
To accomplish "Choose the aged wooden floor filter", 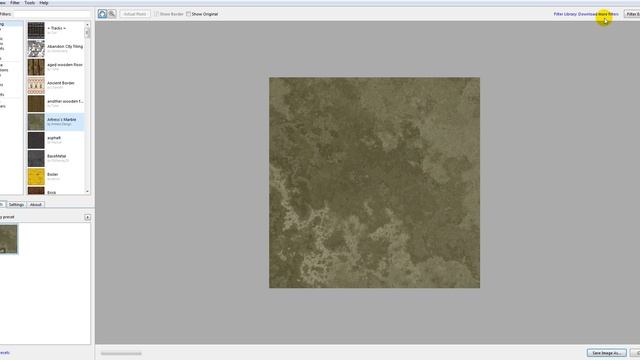I will pos(56,67).
